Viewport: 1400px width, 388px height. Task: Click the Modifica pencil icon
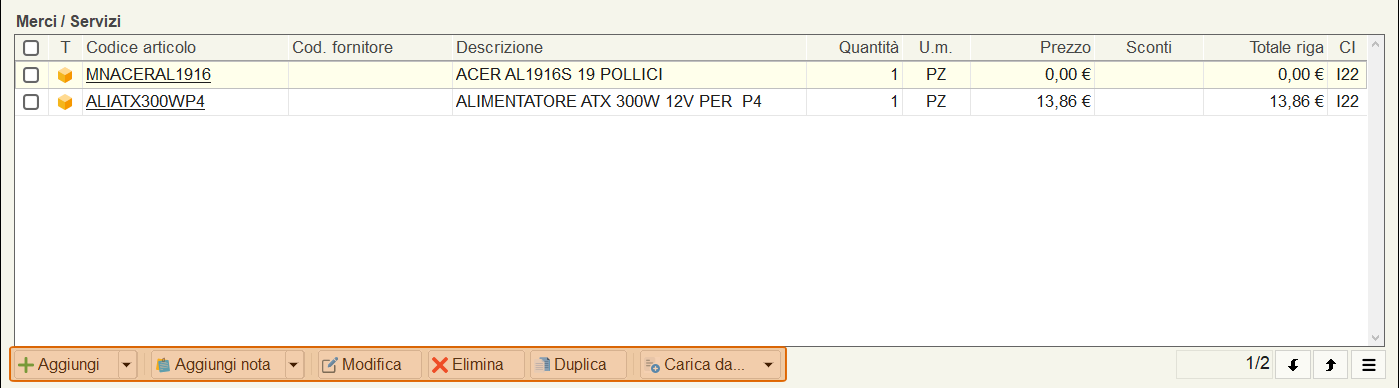329,365
